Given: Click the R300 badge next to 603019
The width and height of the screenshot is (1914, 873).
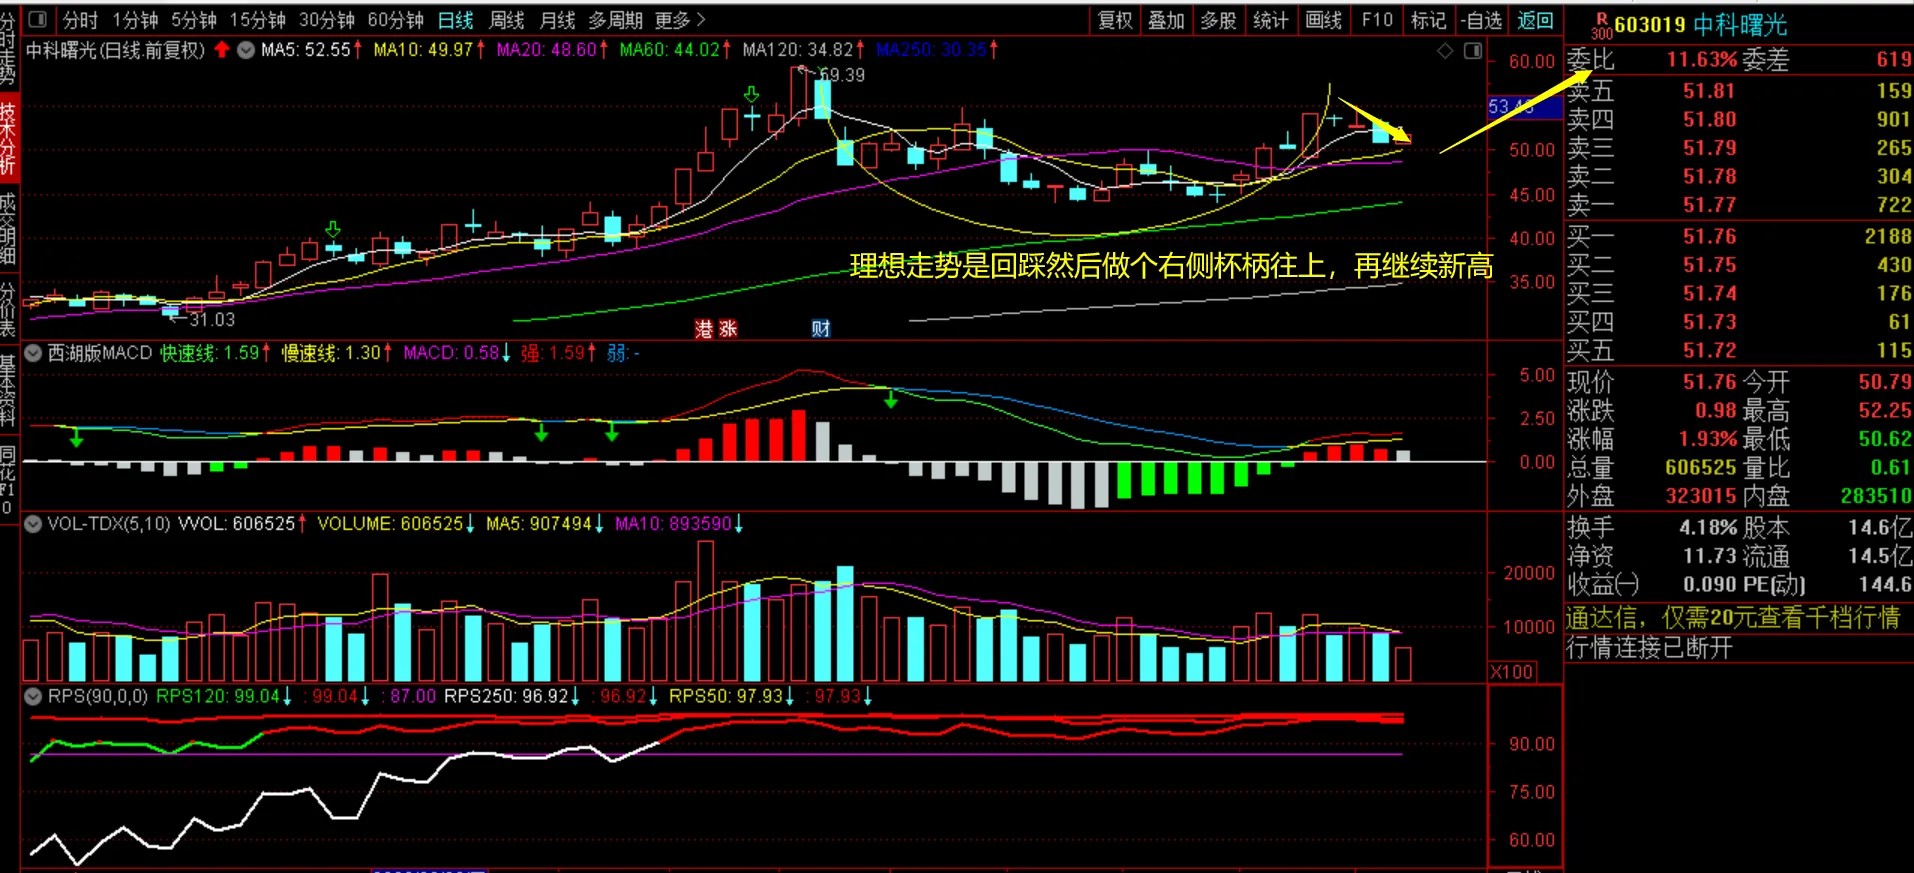Looking at the screenshot, I should (x=1601, y=25).
